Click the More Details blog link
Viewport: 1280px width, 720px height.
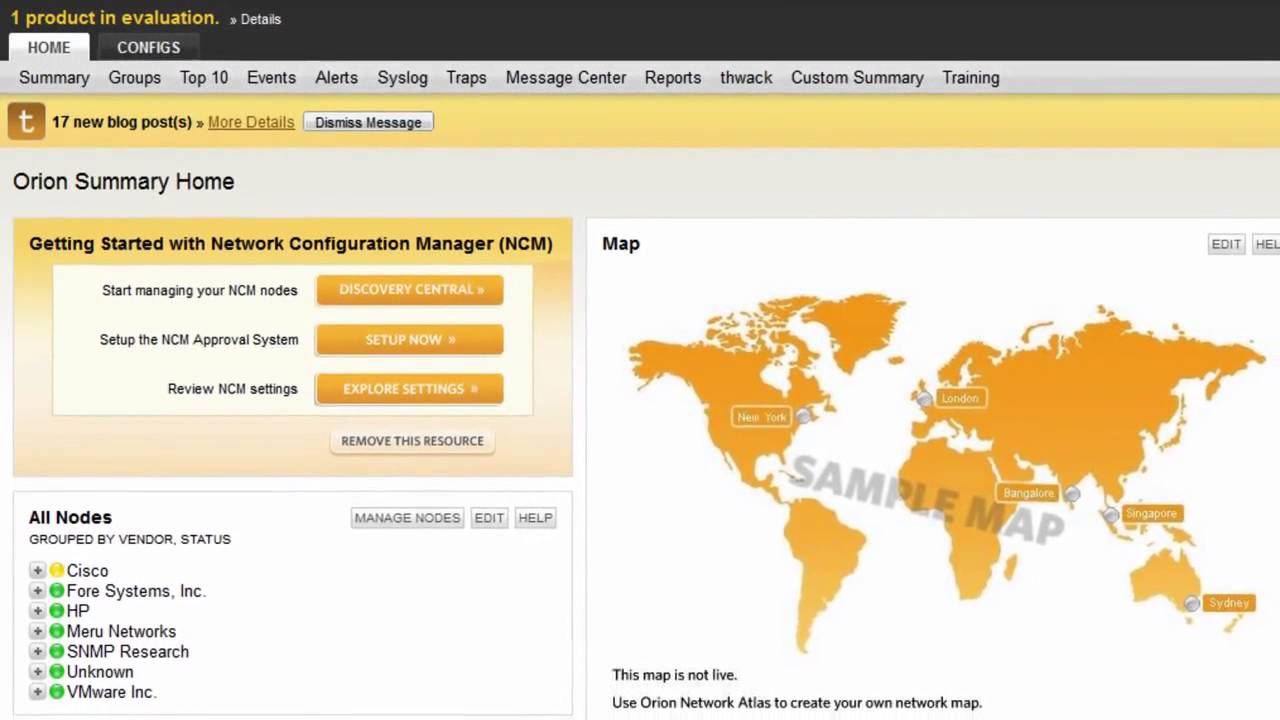click(x=251, y=122)
